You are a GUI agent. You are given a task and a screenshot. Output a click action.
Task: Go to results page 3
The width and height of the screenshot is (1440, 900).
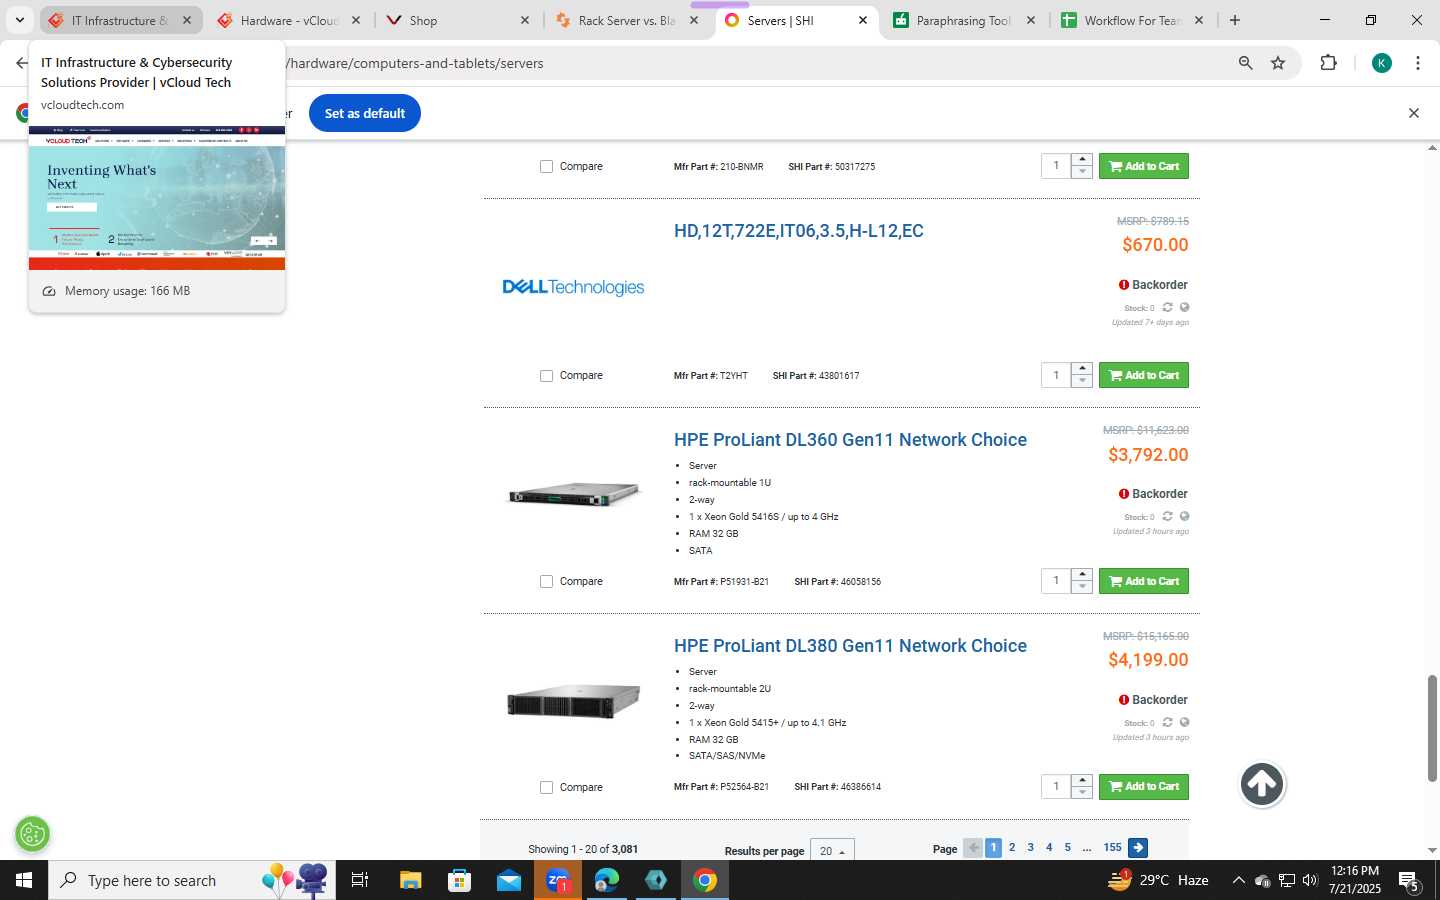(1030, 848)
